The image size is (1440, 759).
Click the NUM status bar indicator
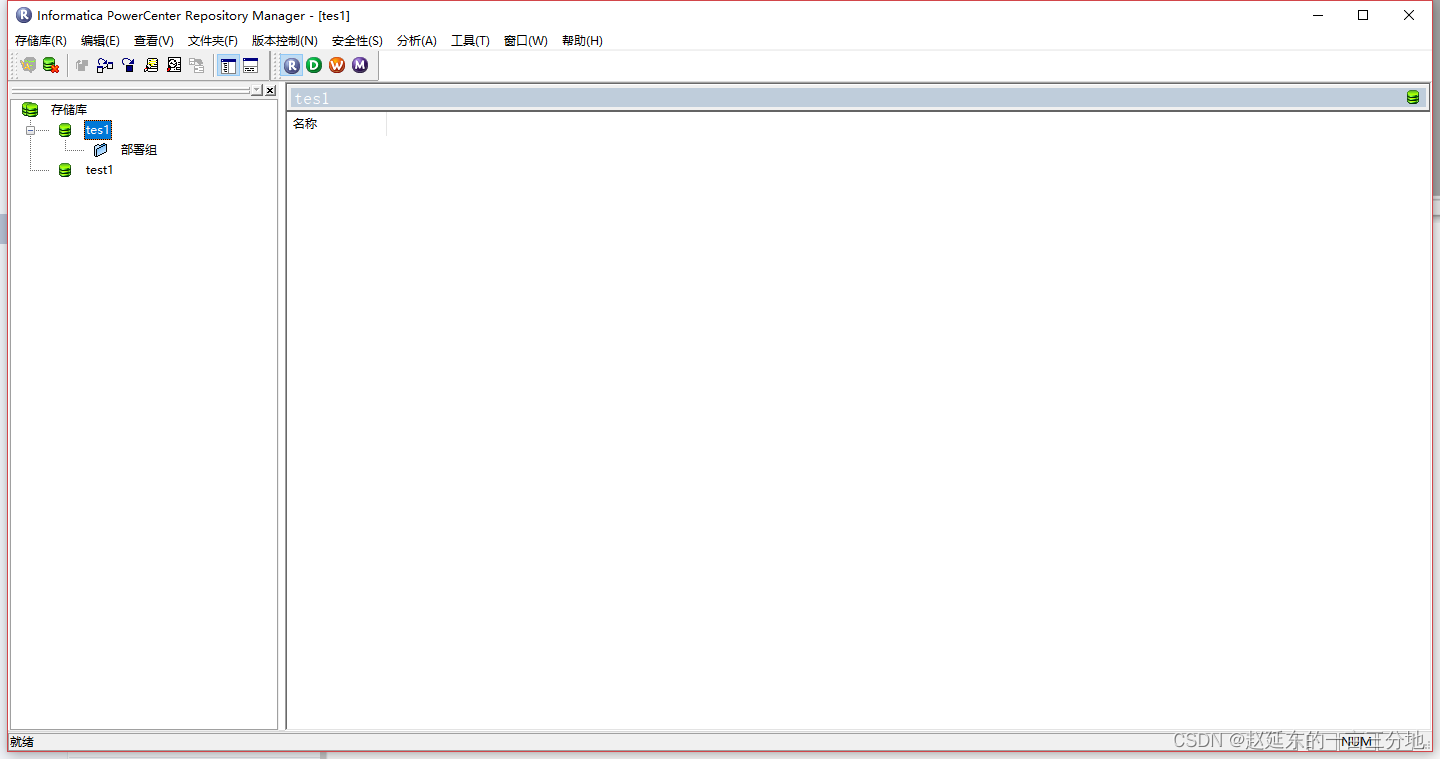1356,742
